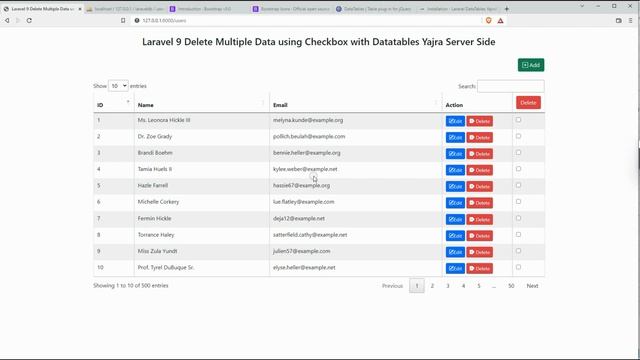
Task: Check the checkbox for Tamia Huels II
Action: [518, 169]
